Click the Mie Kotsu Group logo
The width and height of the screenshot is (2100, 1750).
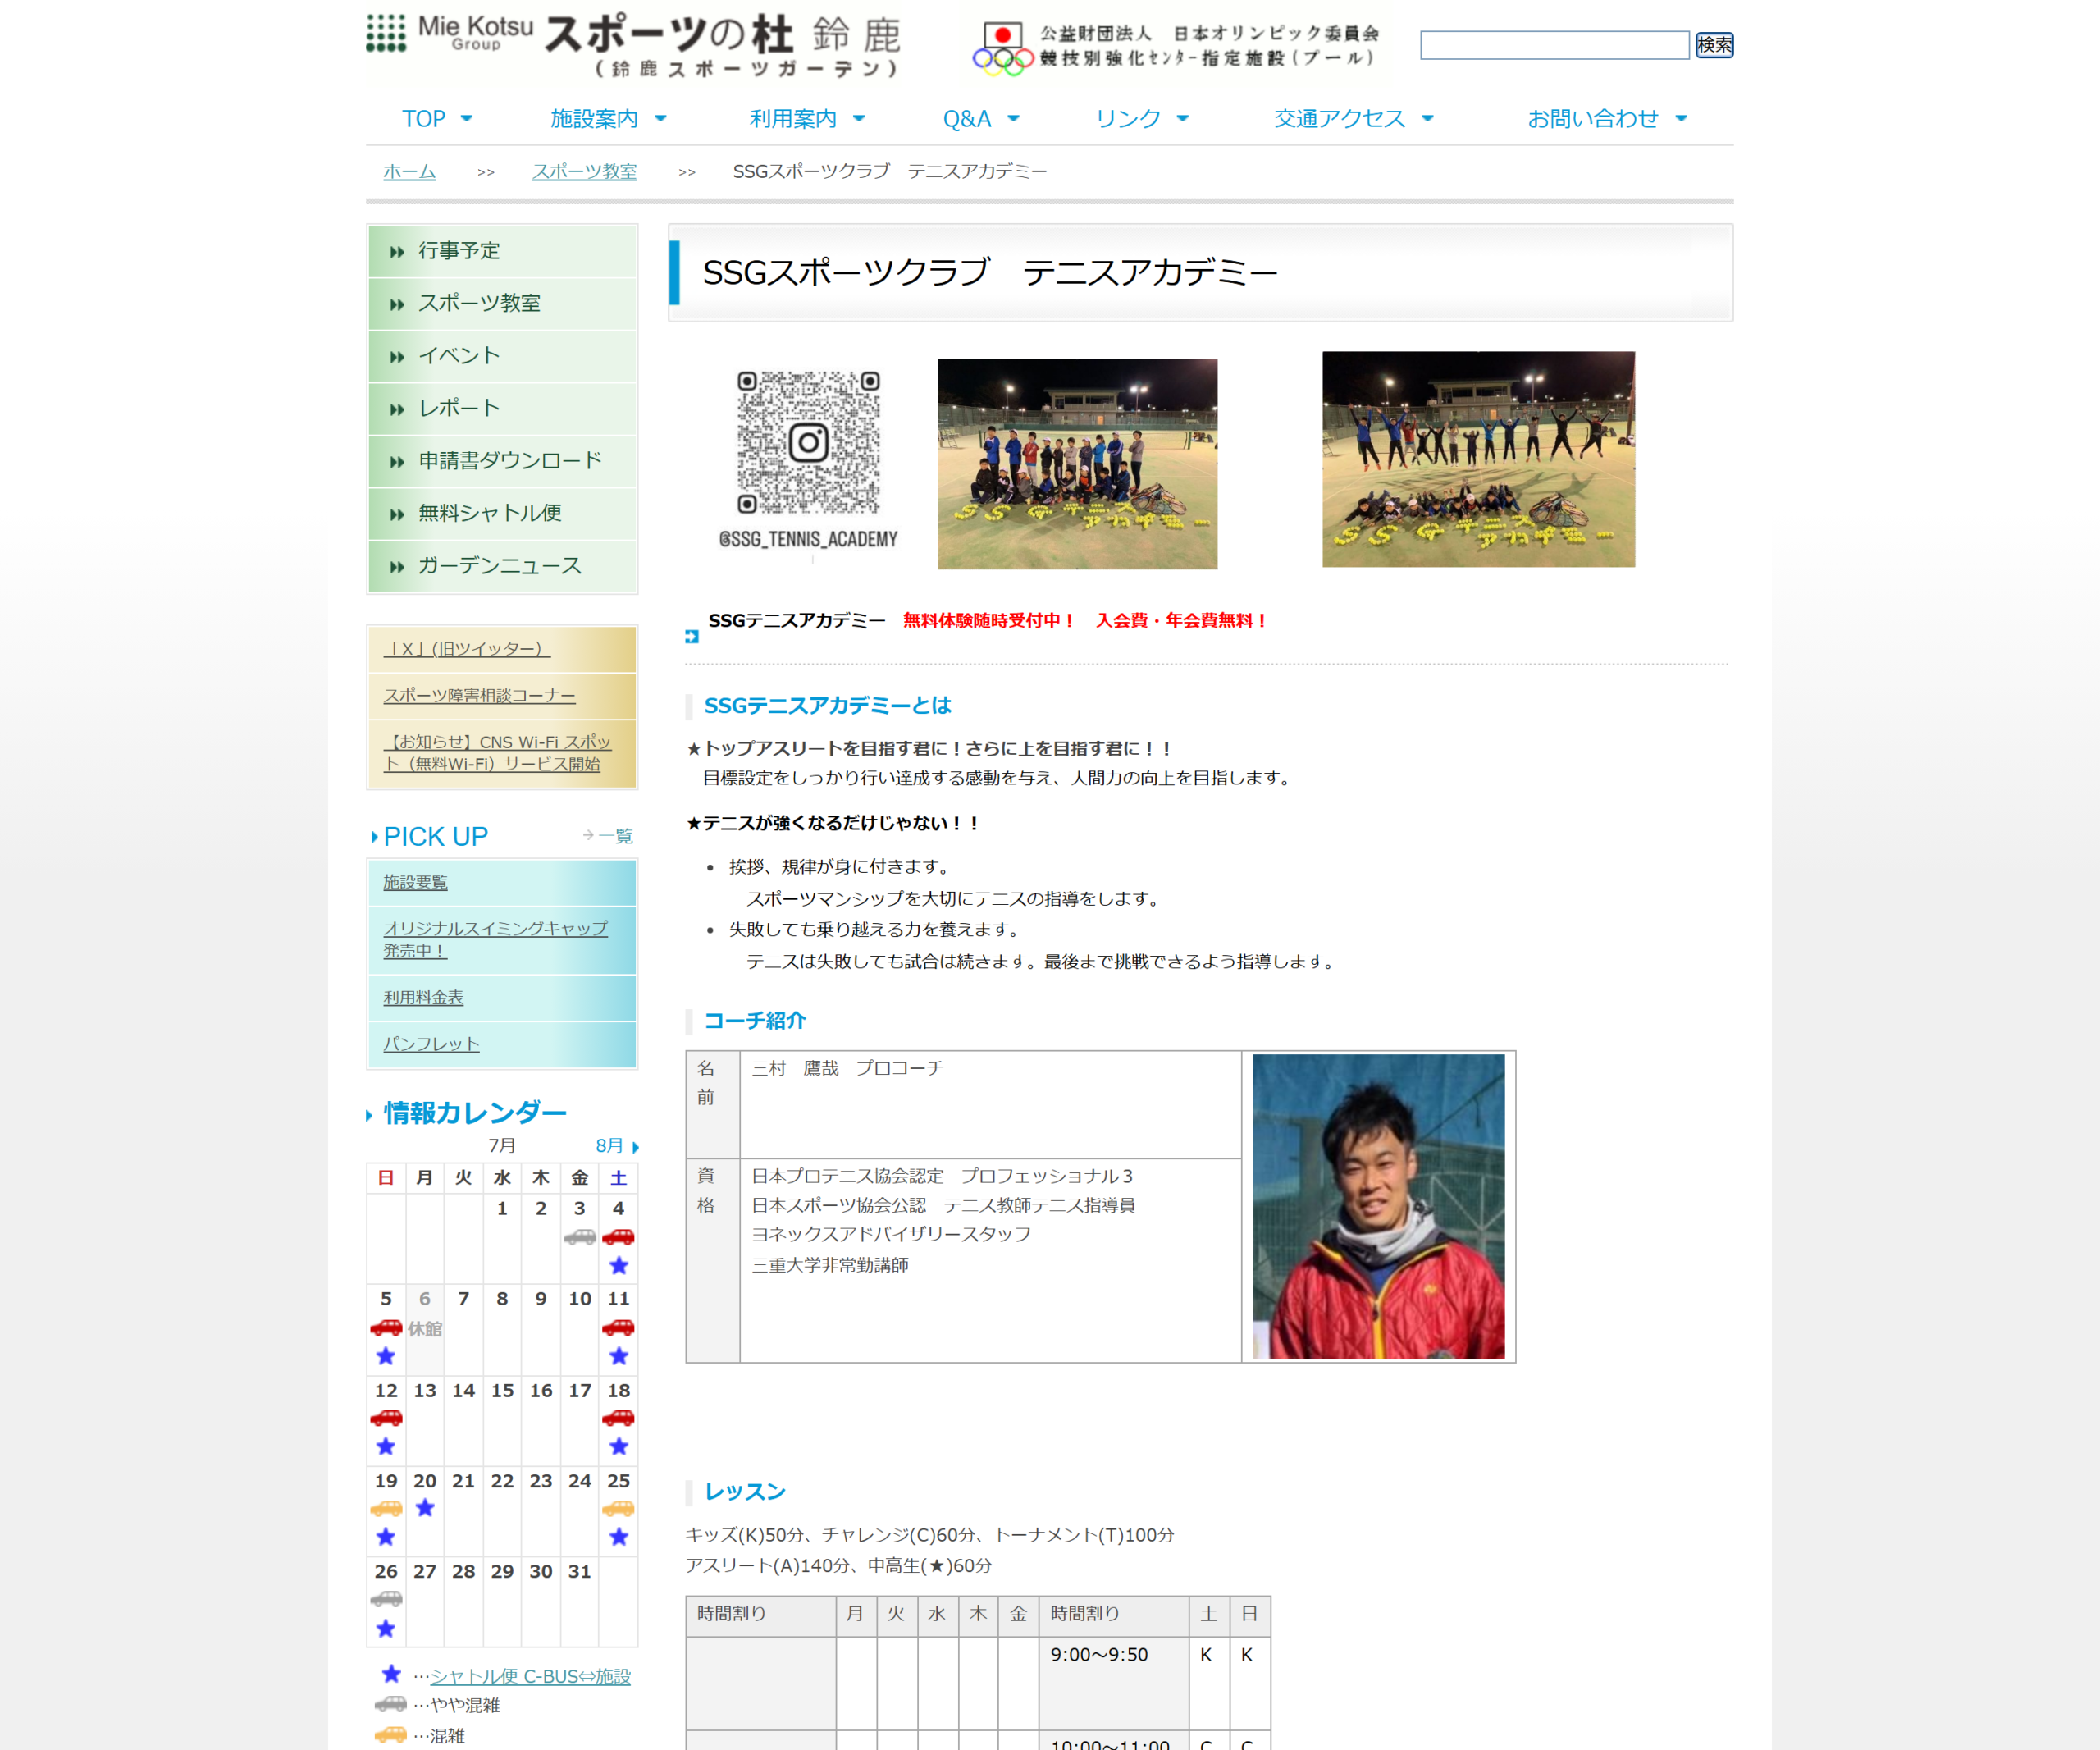pyautogui.click(x=450, y=33)
